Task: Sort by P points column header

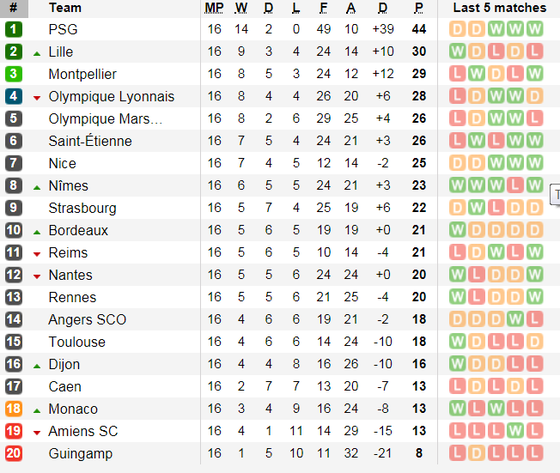Action: tap(419, 8)
